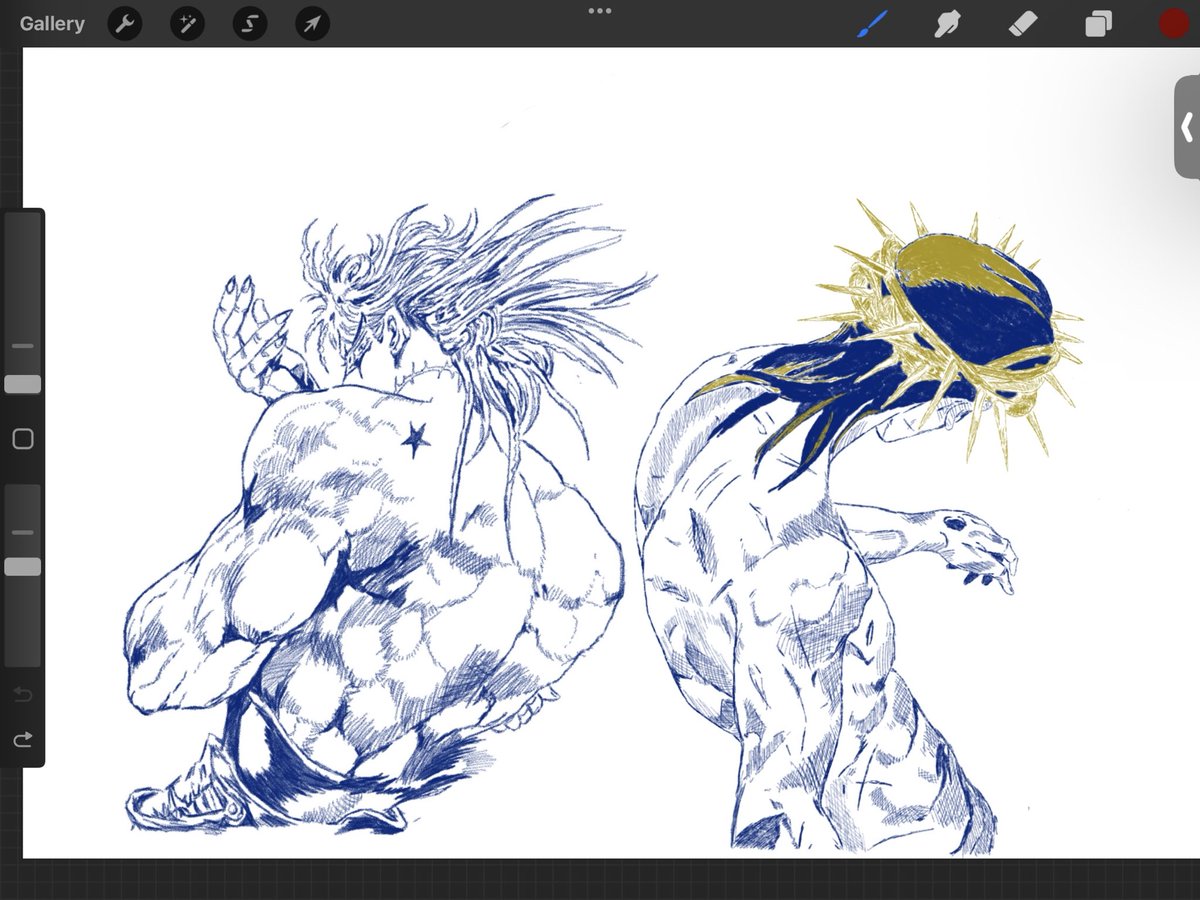Select the Eraser tool

pyautogui.click(x=1023, y=23)
